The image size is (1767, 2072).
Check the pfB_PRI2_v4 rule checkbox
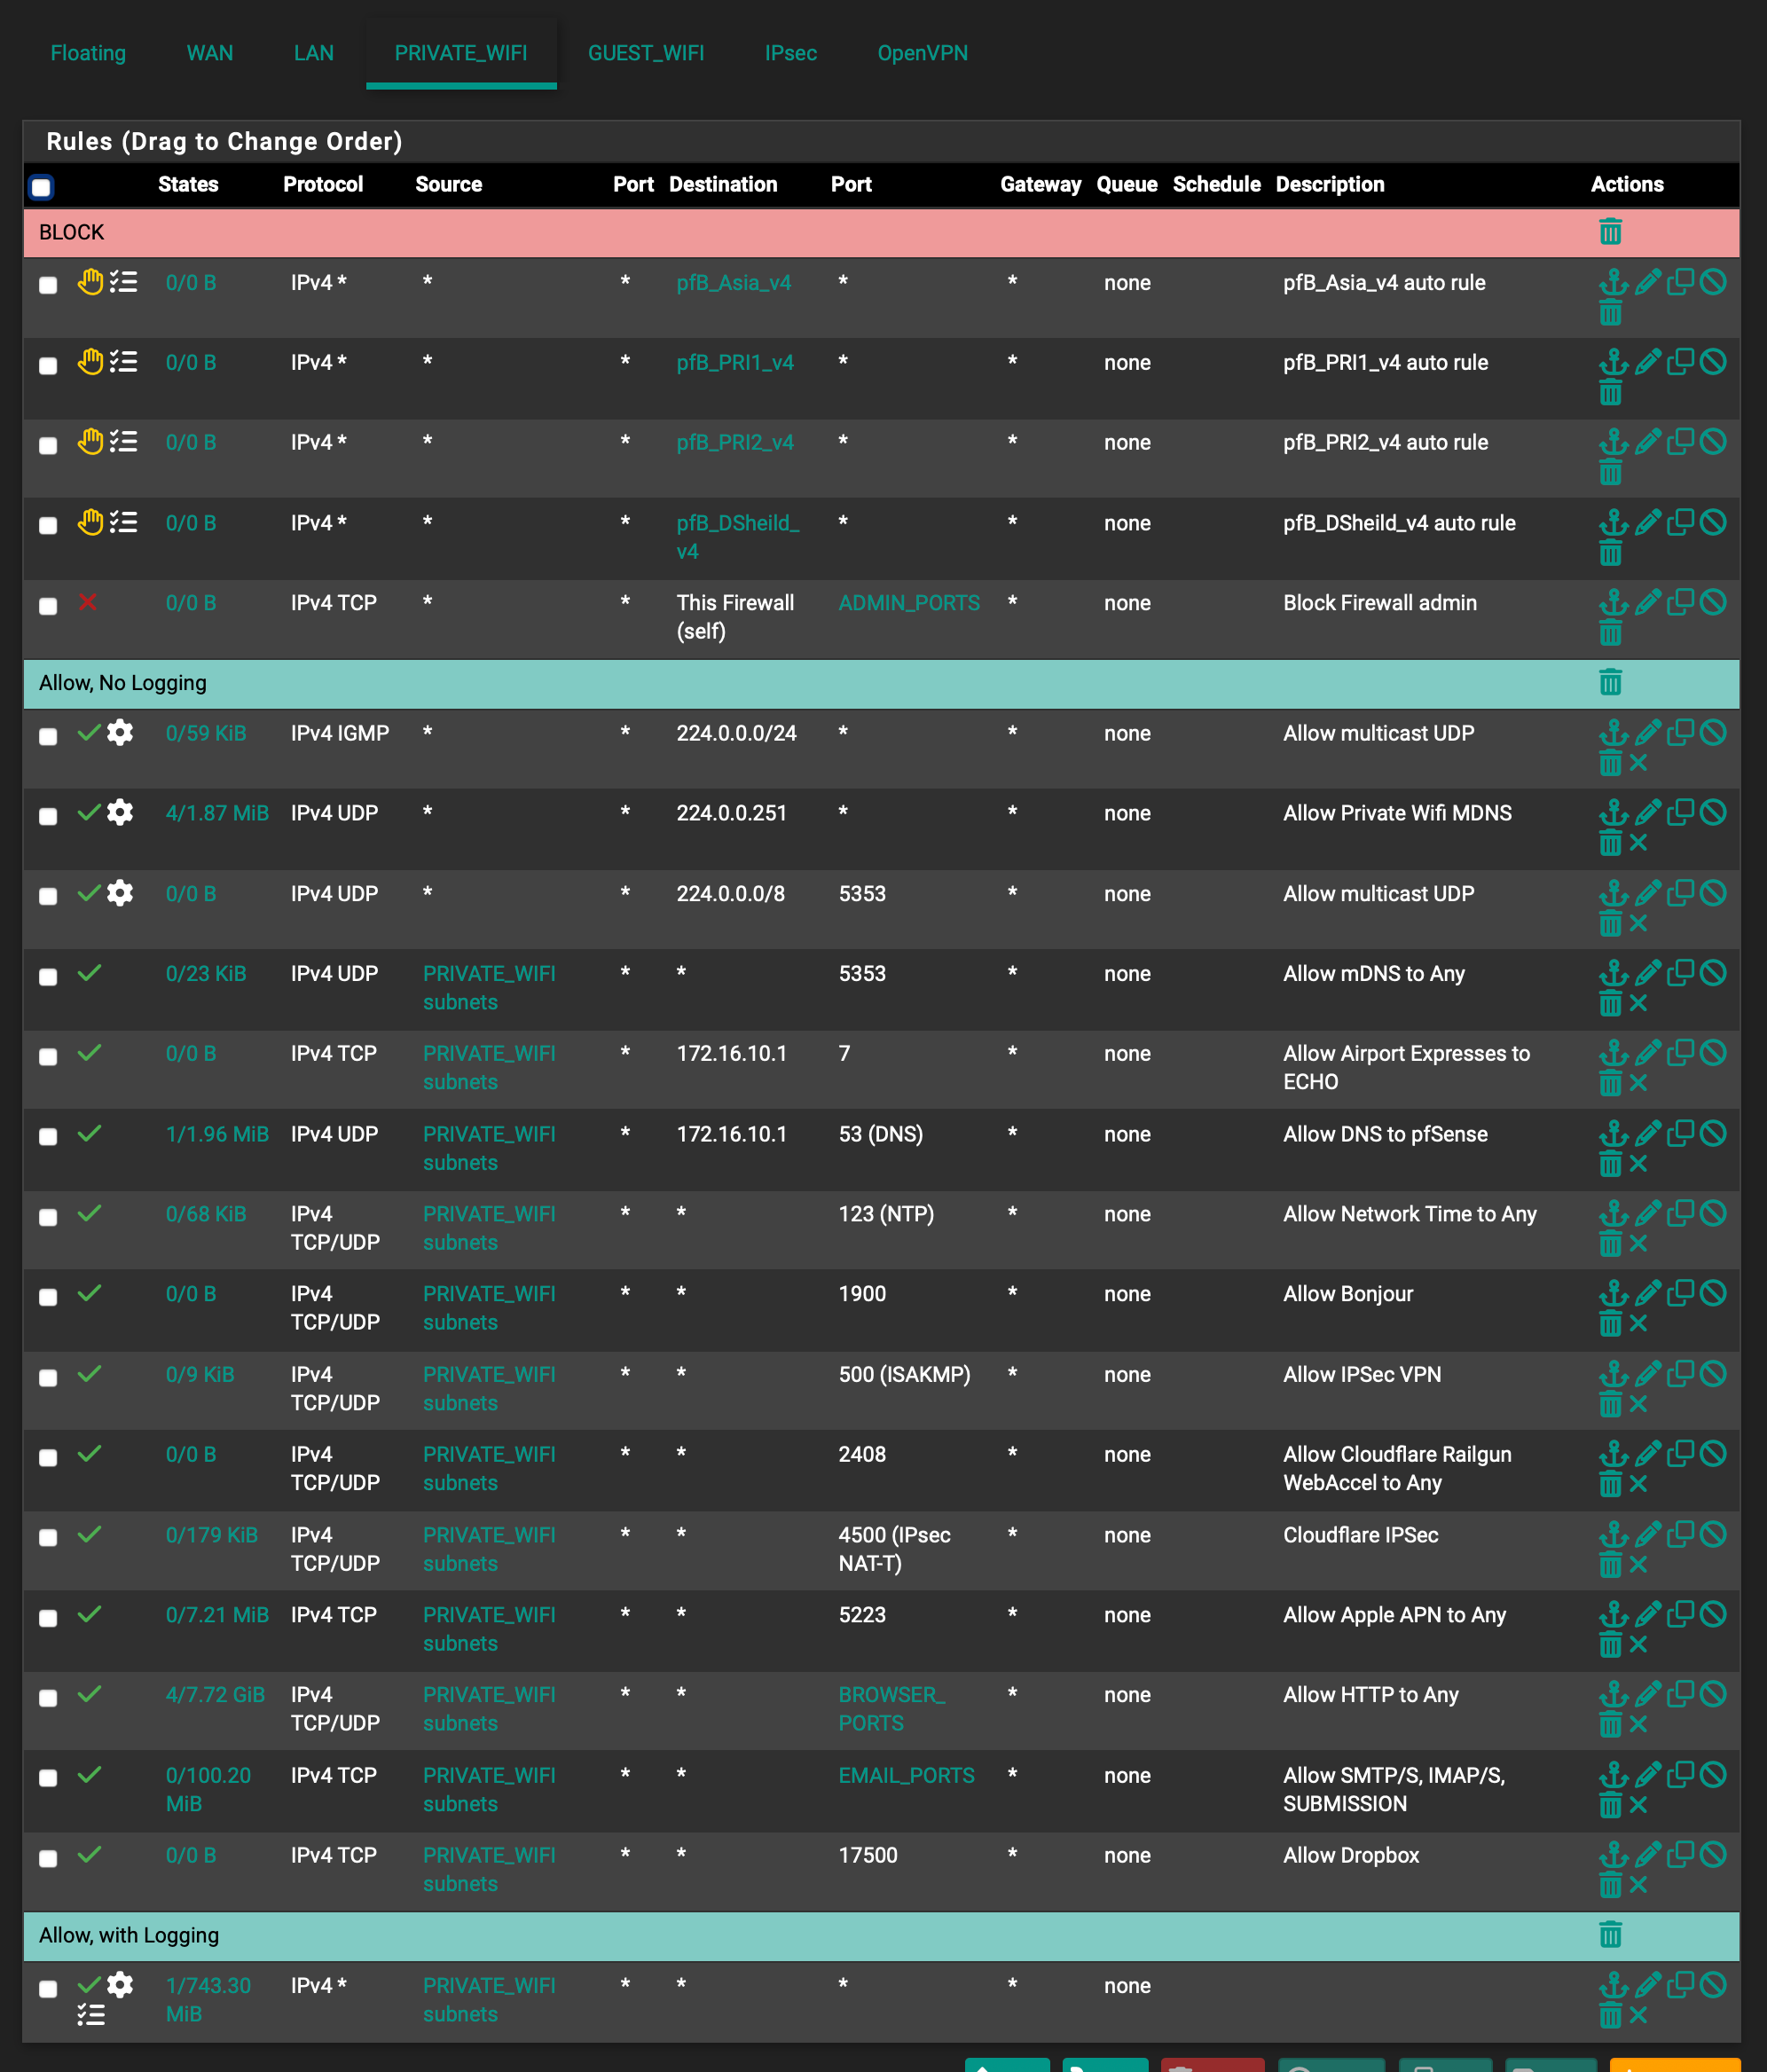(x=48, y=446)
